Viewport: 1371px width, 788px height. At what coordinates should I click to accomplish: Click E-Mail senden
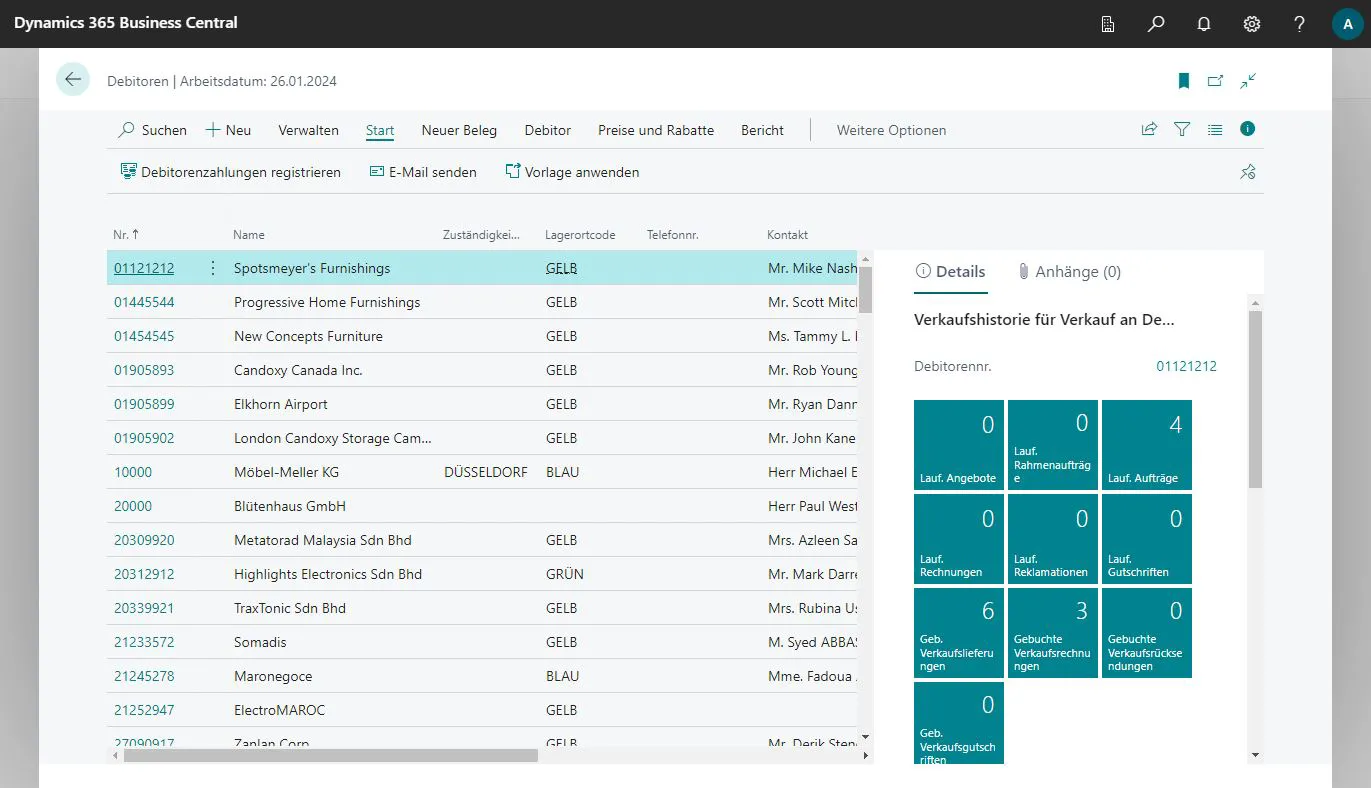tap(423, 172)
